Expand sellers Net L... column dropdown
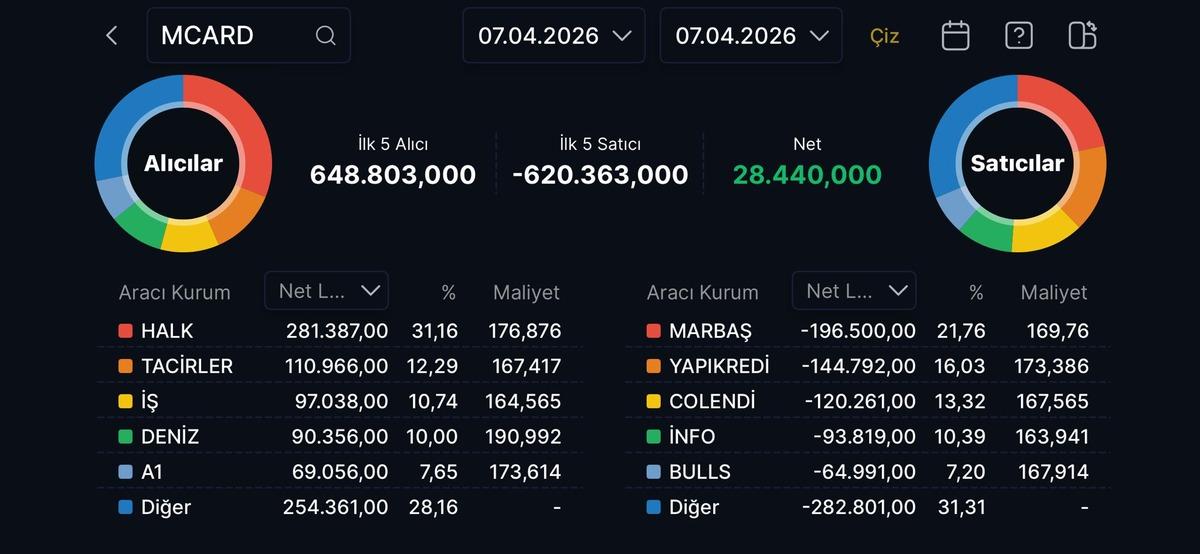Image resolution: width=1200 pixels, height=554 pixels. (854, 291)
